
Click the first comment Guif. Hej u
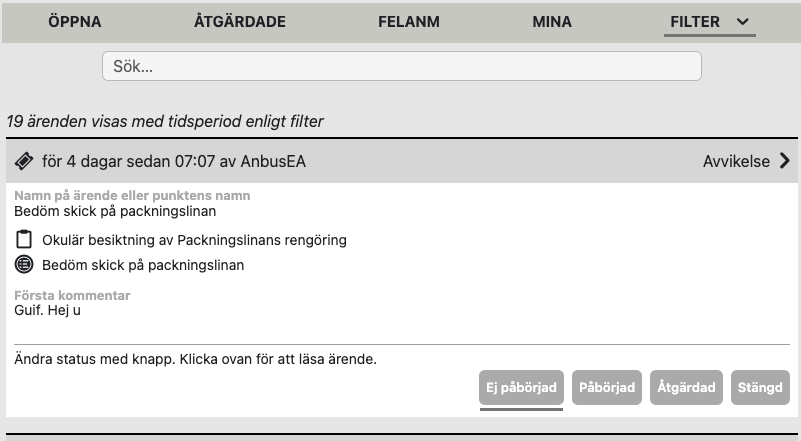pos(47,310)
